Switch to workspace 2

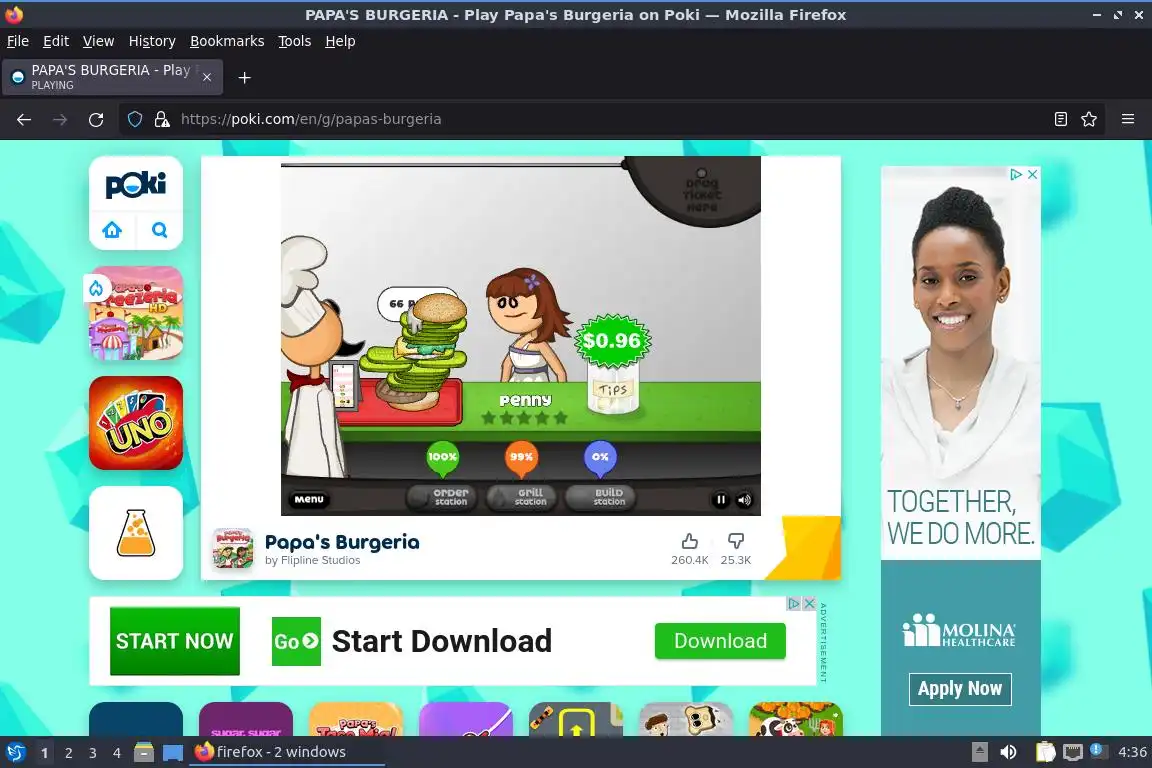click(68, 753)
